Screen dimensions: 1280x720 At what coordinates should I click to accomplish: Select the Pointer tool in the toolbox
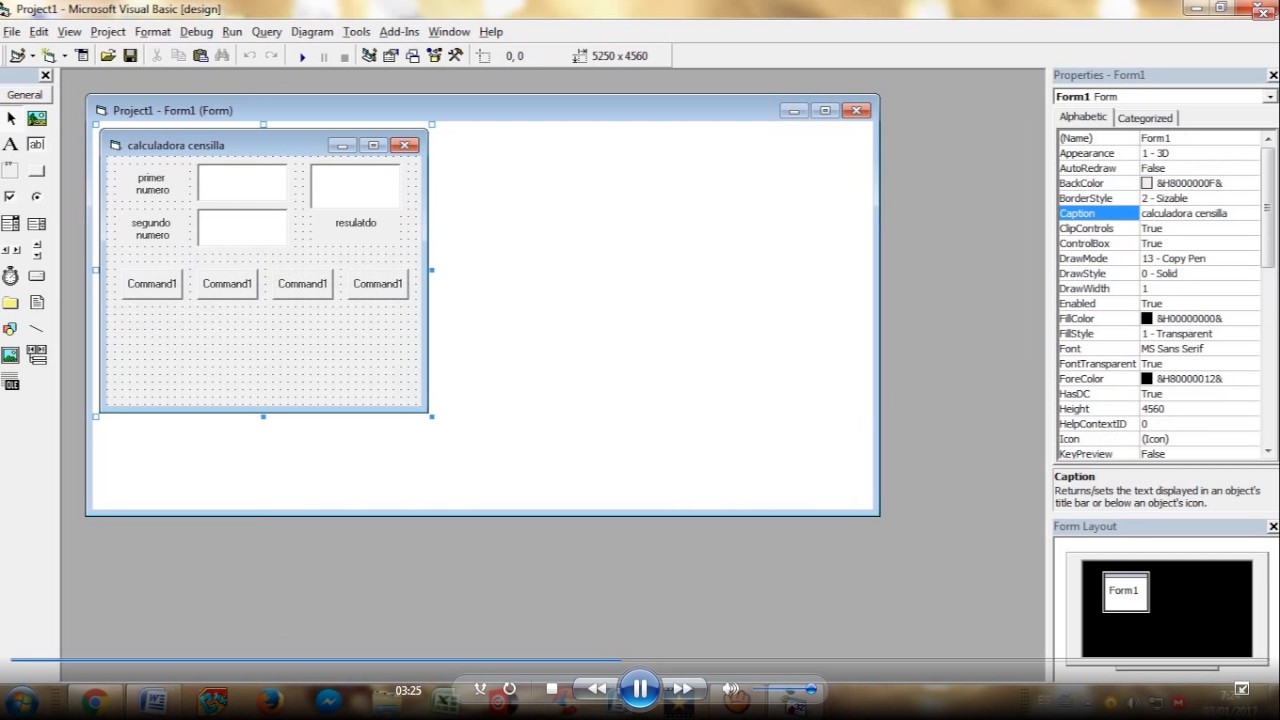click(x=11, y=118)
